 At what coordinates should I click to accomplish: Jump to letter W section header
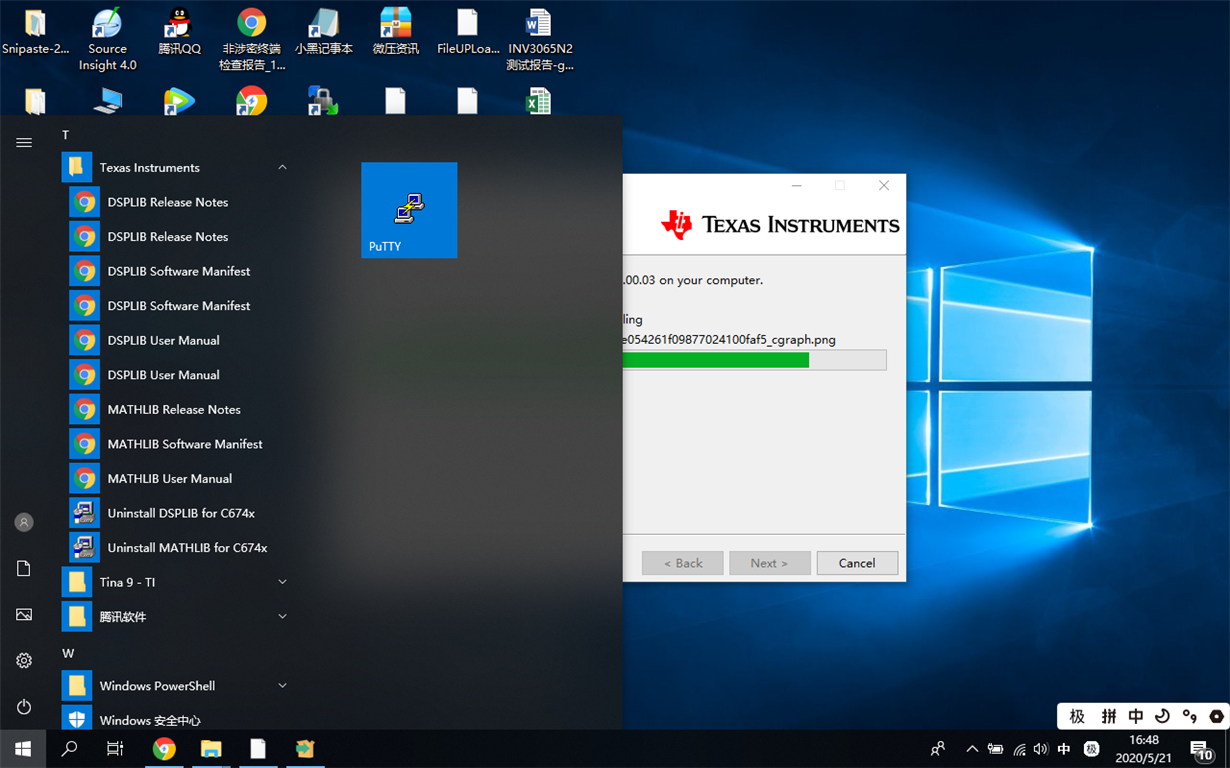[x=68, y=653]
